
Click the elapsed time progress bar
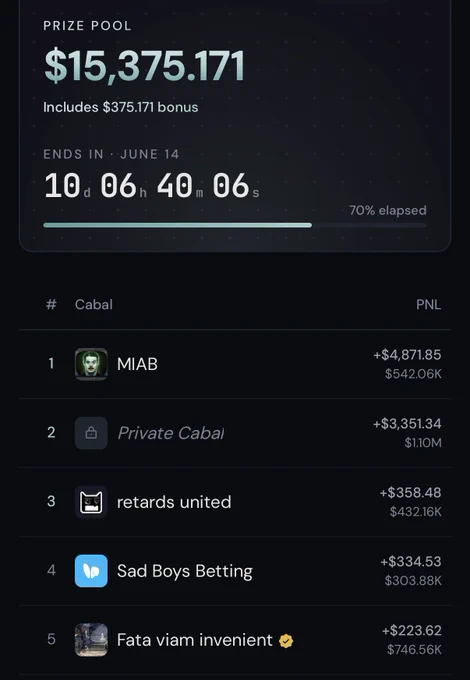coord(235,225)
